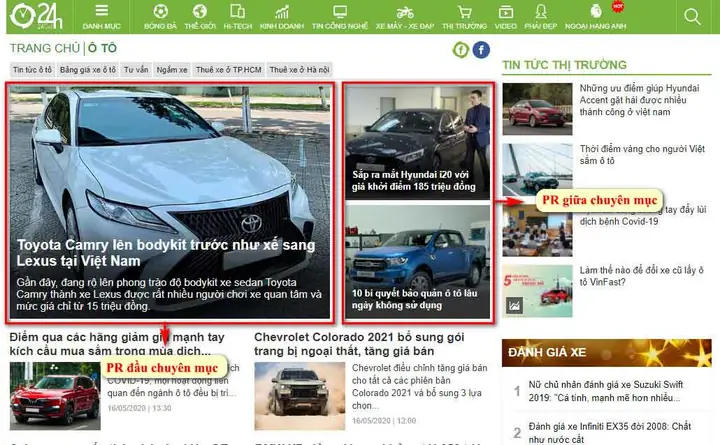
Task: Open Hyundai Accent ưu điểm article link
Action: tap(639, 100)
